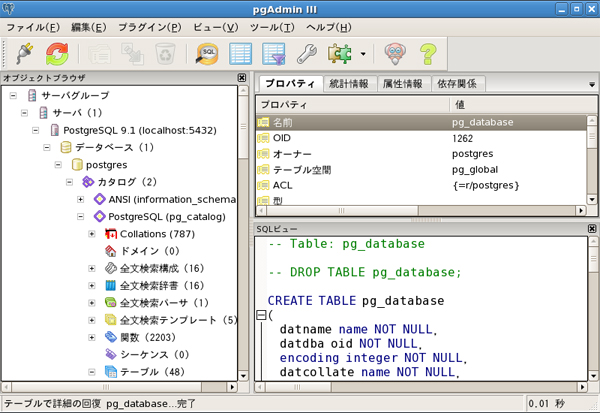
Task: Click the properties toolbar icon
Action: [x=99, y=54]
